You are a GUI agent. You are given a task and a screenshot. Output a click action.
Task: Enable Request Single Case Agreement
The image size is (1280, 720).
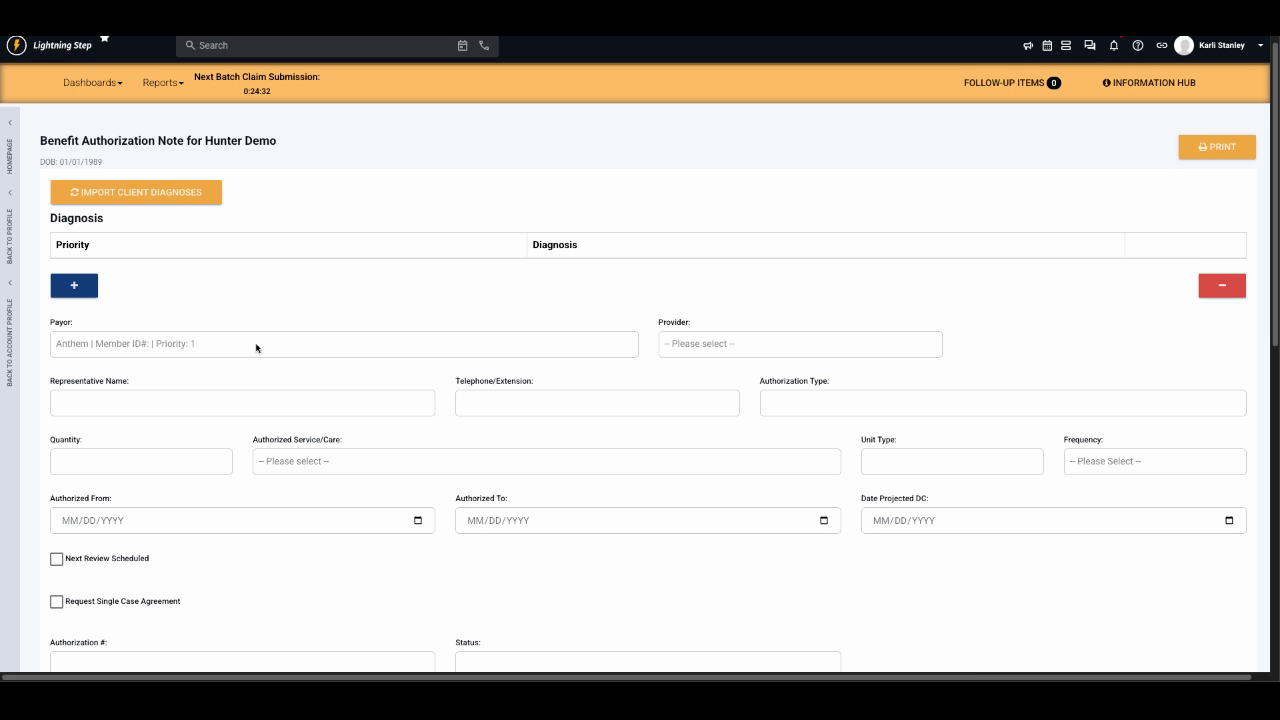click(57, 601)
